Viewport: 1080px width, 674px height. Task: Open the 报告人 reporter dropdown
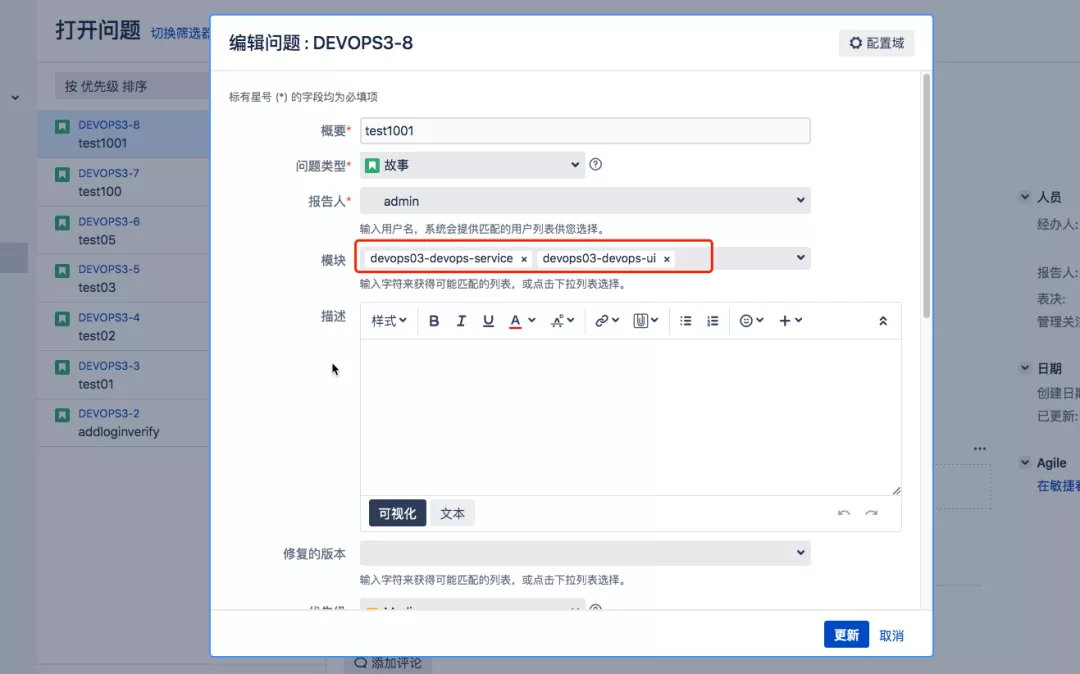pyautogui.click(x=585, y=201)
